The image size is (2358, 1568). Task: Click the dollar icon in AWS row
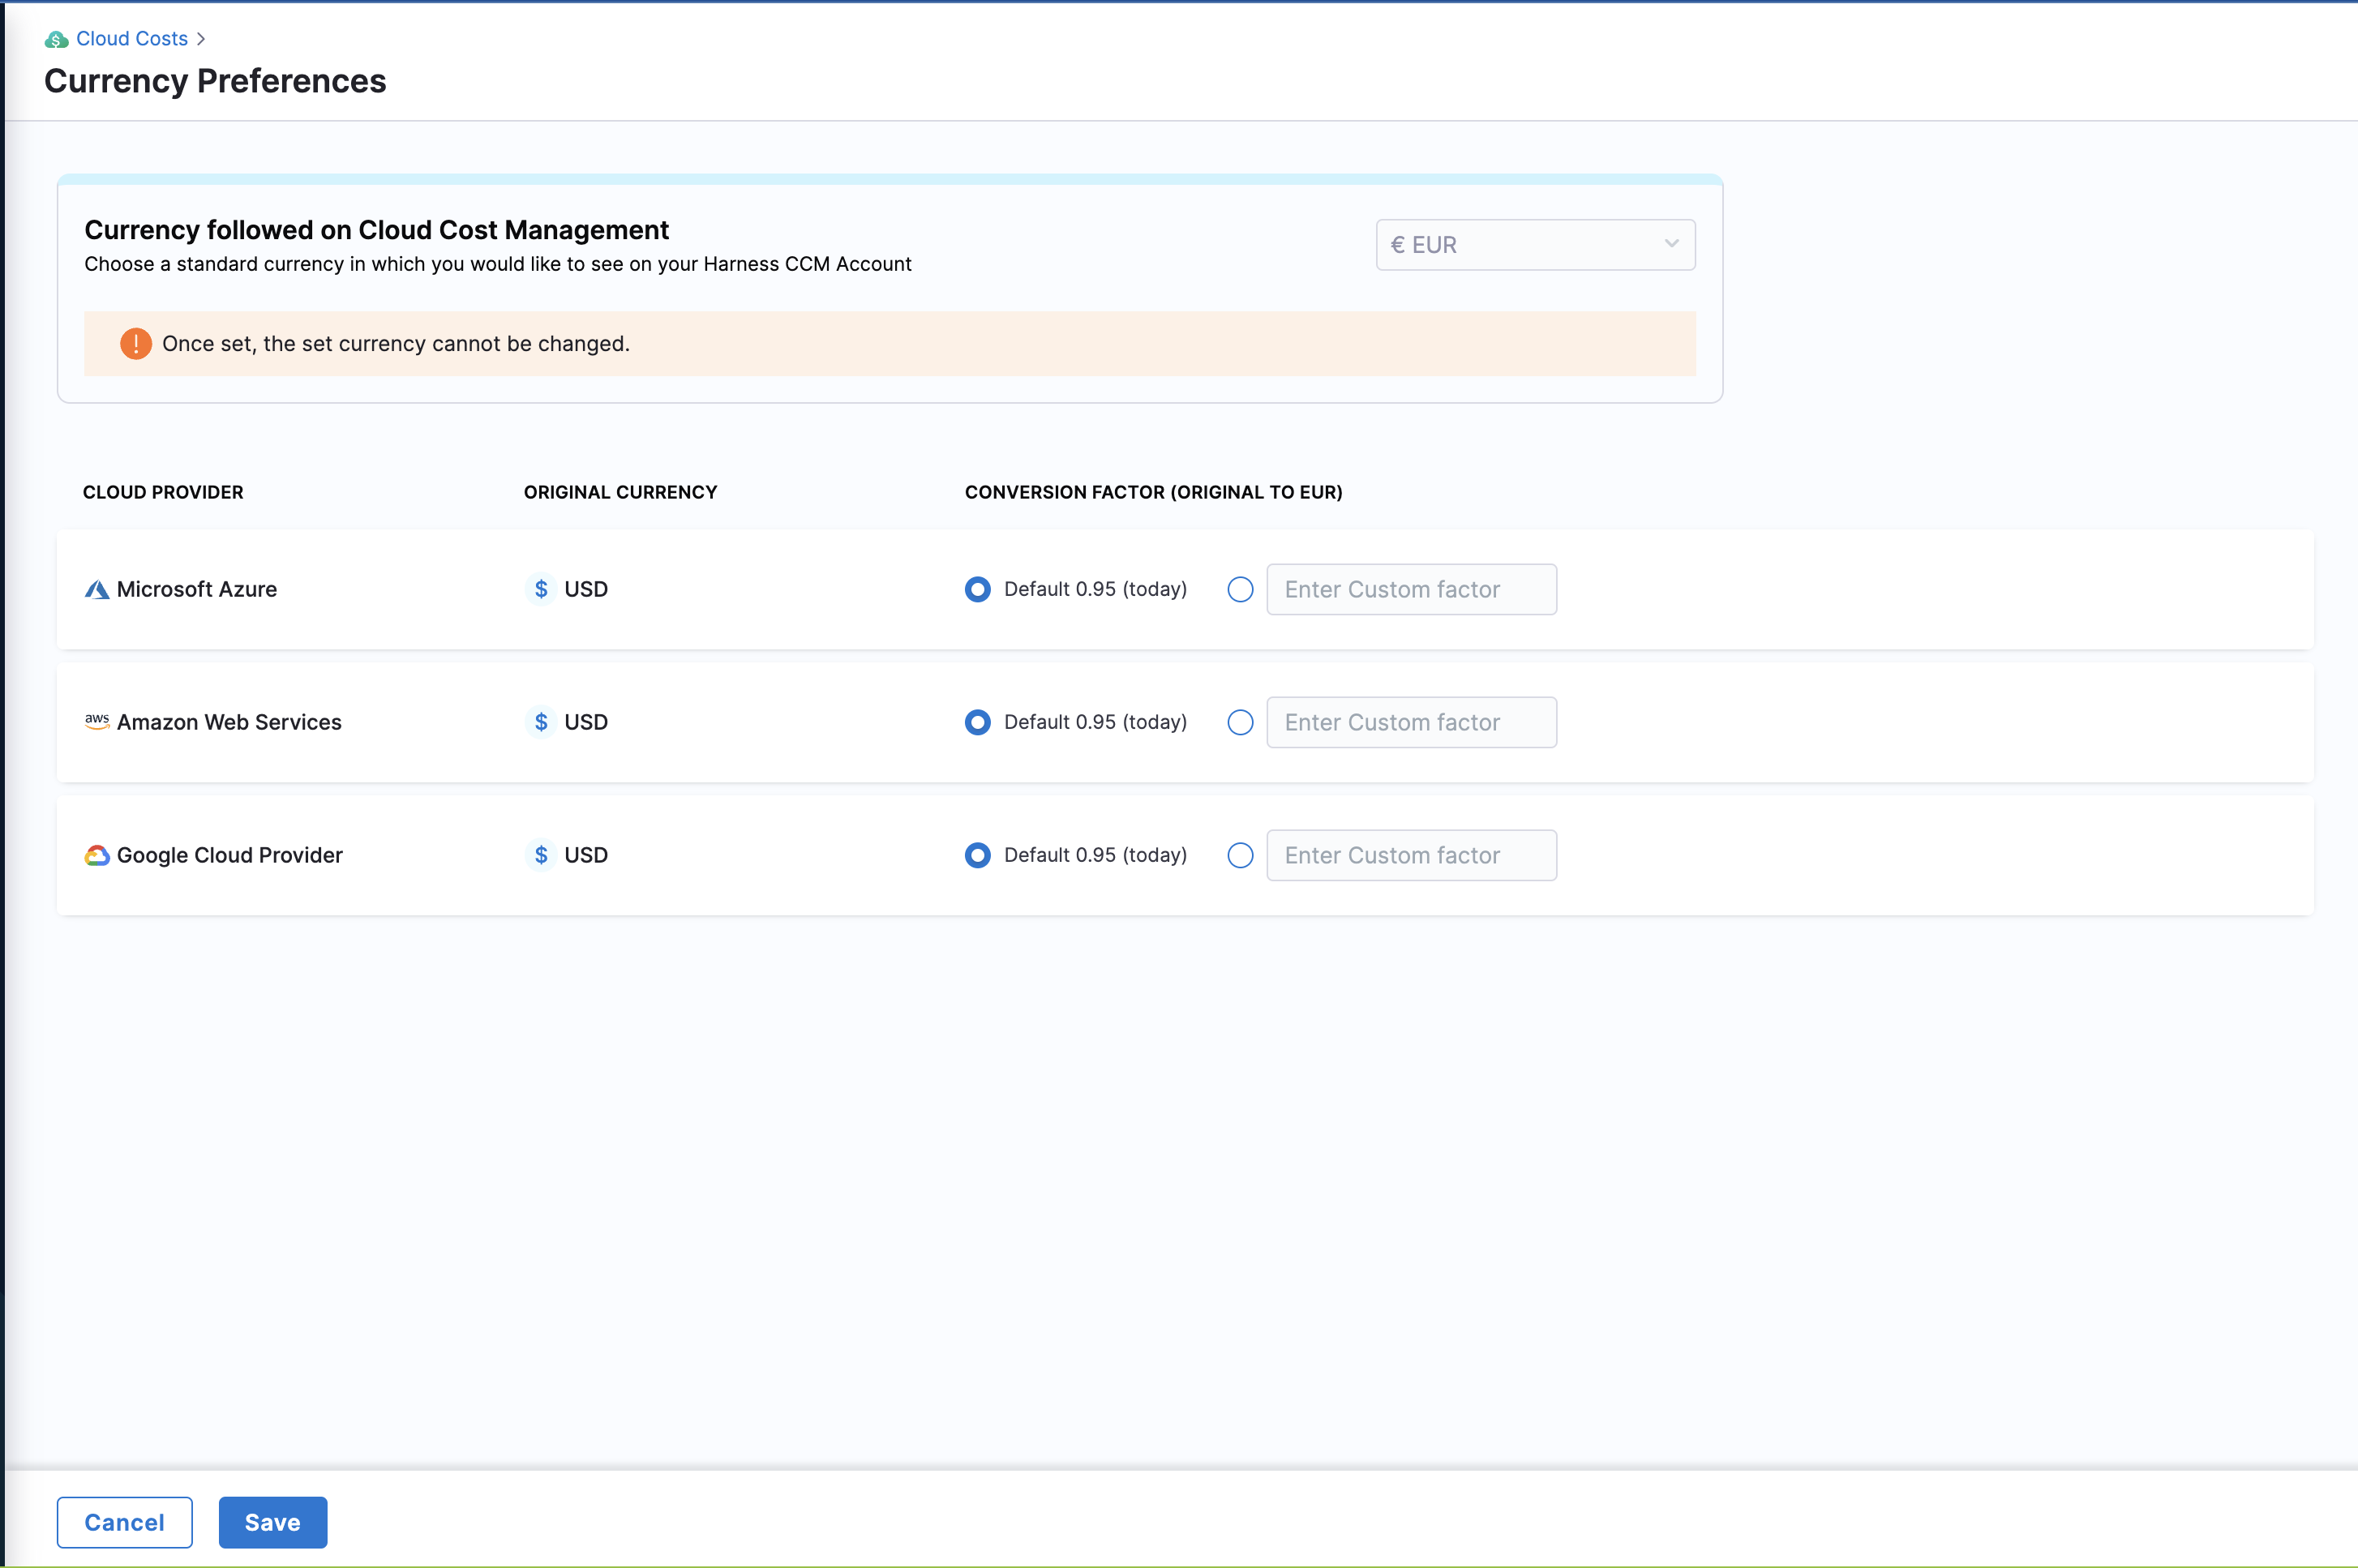(x=540, y=722)
